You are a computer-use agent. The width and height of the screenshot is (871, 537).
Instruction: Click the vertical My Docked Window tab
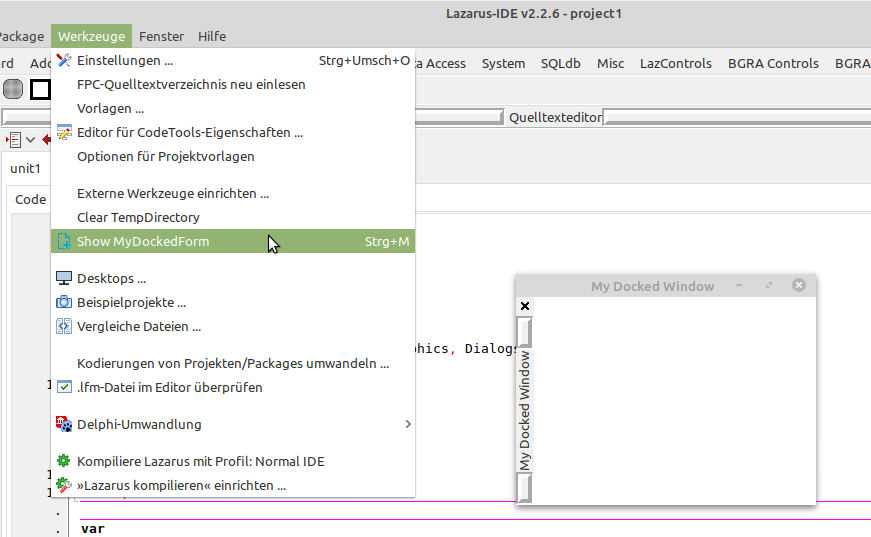524,410
